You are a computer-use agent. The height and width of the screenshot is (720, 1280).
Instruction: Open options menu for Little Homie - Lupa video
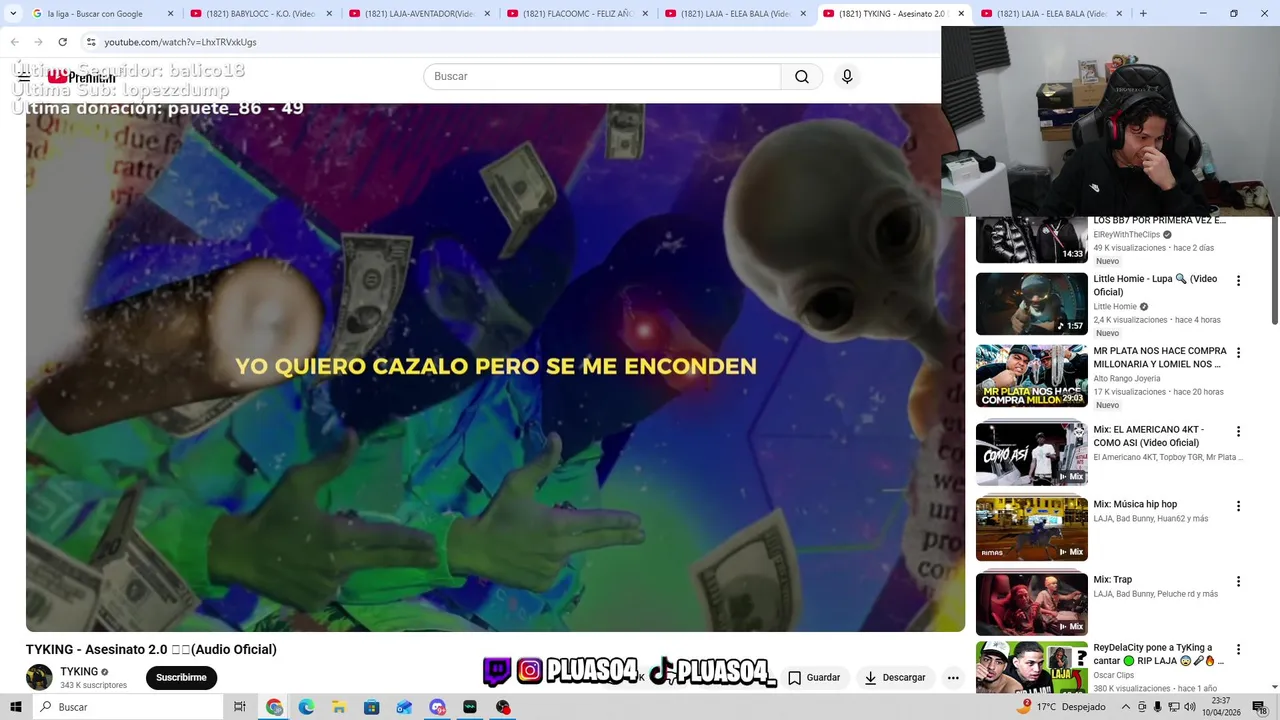(1238, 281)
